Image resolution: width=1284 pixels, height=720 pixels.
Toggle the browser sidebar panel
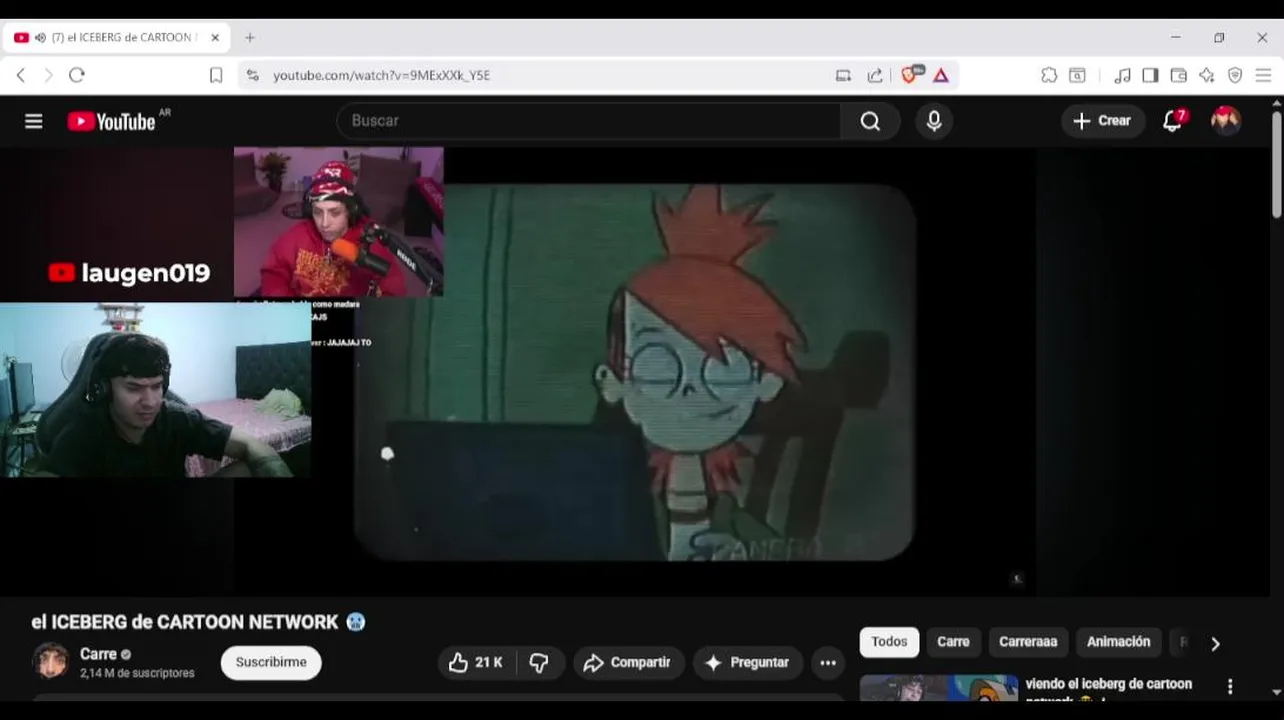[x=1150, y=75]
